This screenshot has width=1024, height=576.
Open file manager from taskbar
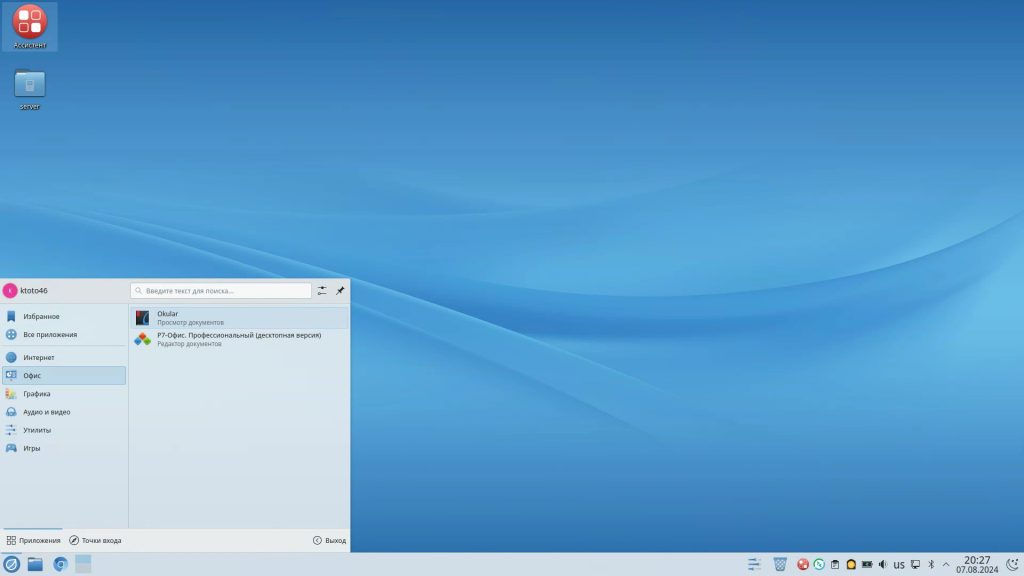point(35,564)
